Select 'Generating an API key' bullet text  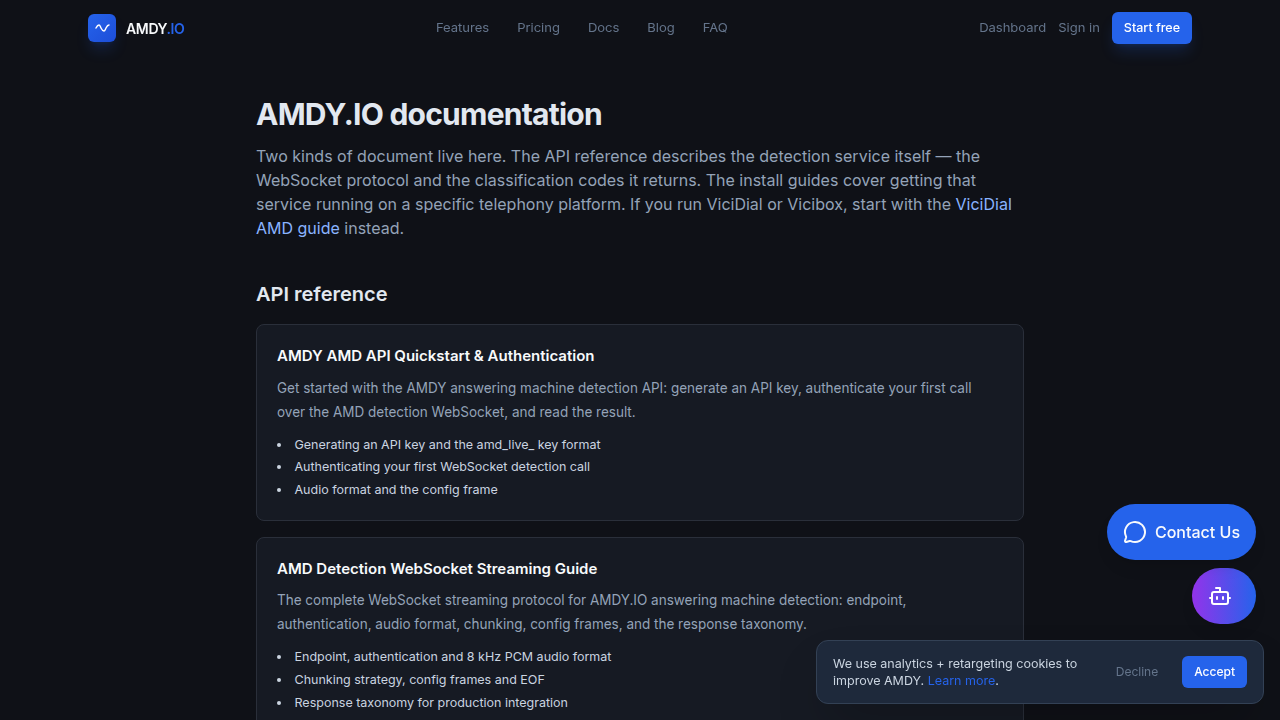pyautogui.click(x=447, y=444)
